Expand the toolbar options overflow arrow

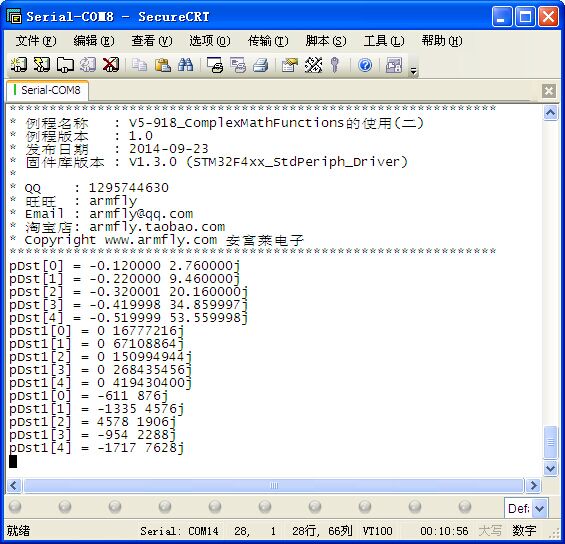point(414,71)
